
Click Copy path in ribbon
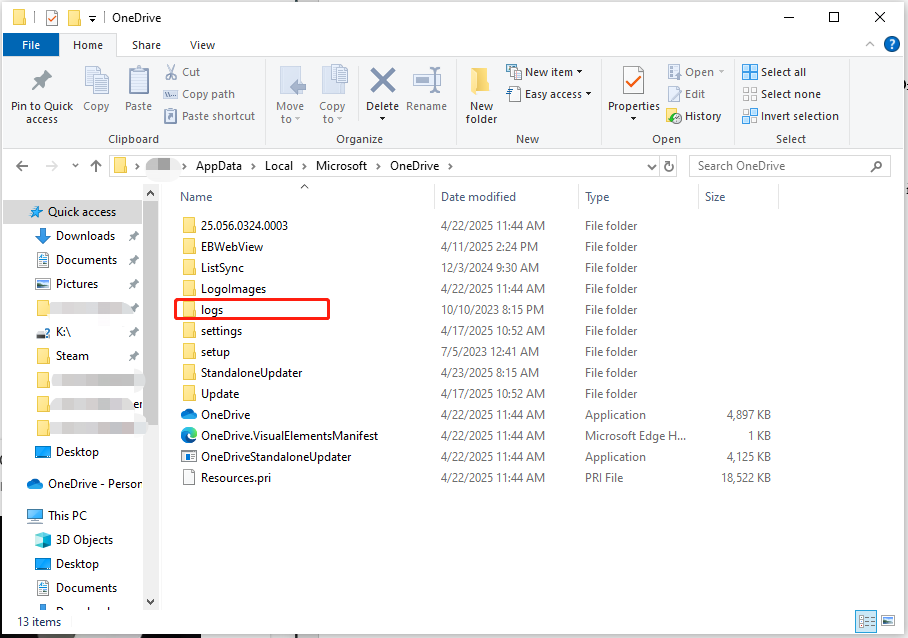click(x=200, y=94)
